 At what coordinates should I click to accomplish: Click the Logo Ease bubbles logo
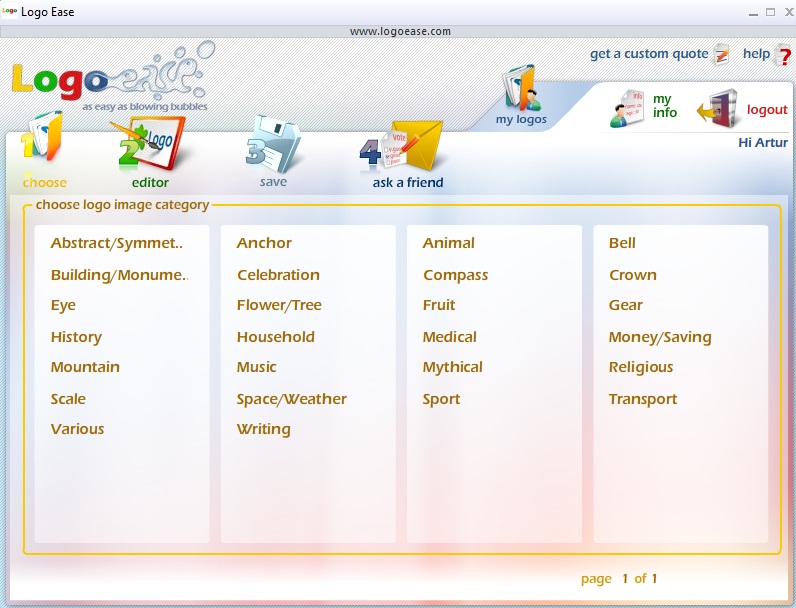(x=110, y=78)
